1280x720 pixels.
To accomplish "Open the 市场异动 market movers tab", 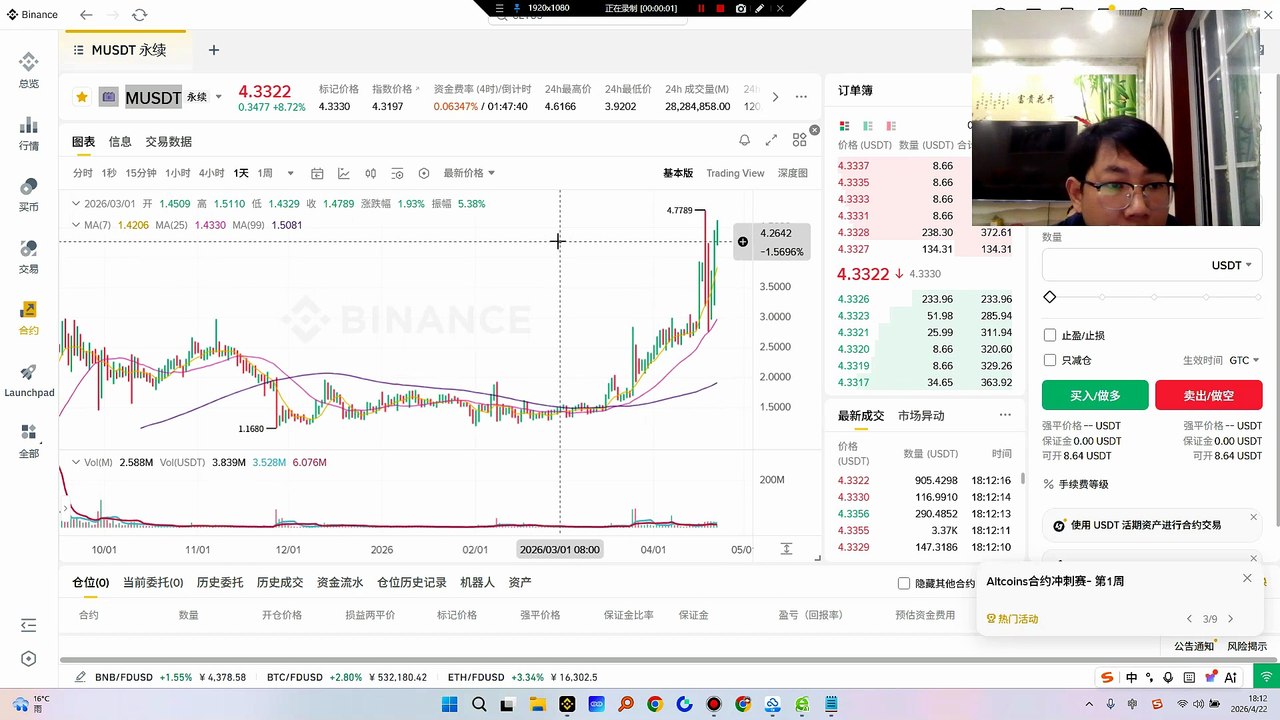I will (x=921, y=415).
